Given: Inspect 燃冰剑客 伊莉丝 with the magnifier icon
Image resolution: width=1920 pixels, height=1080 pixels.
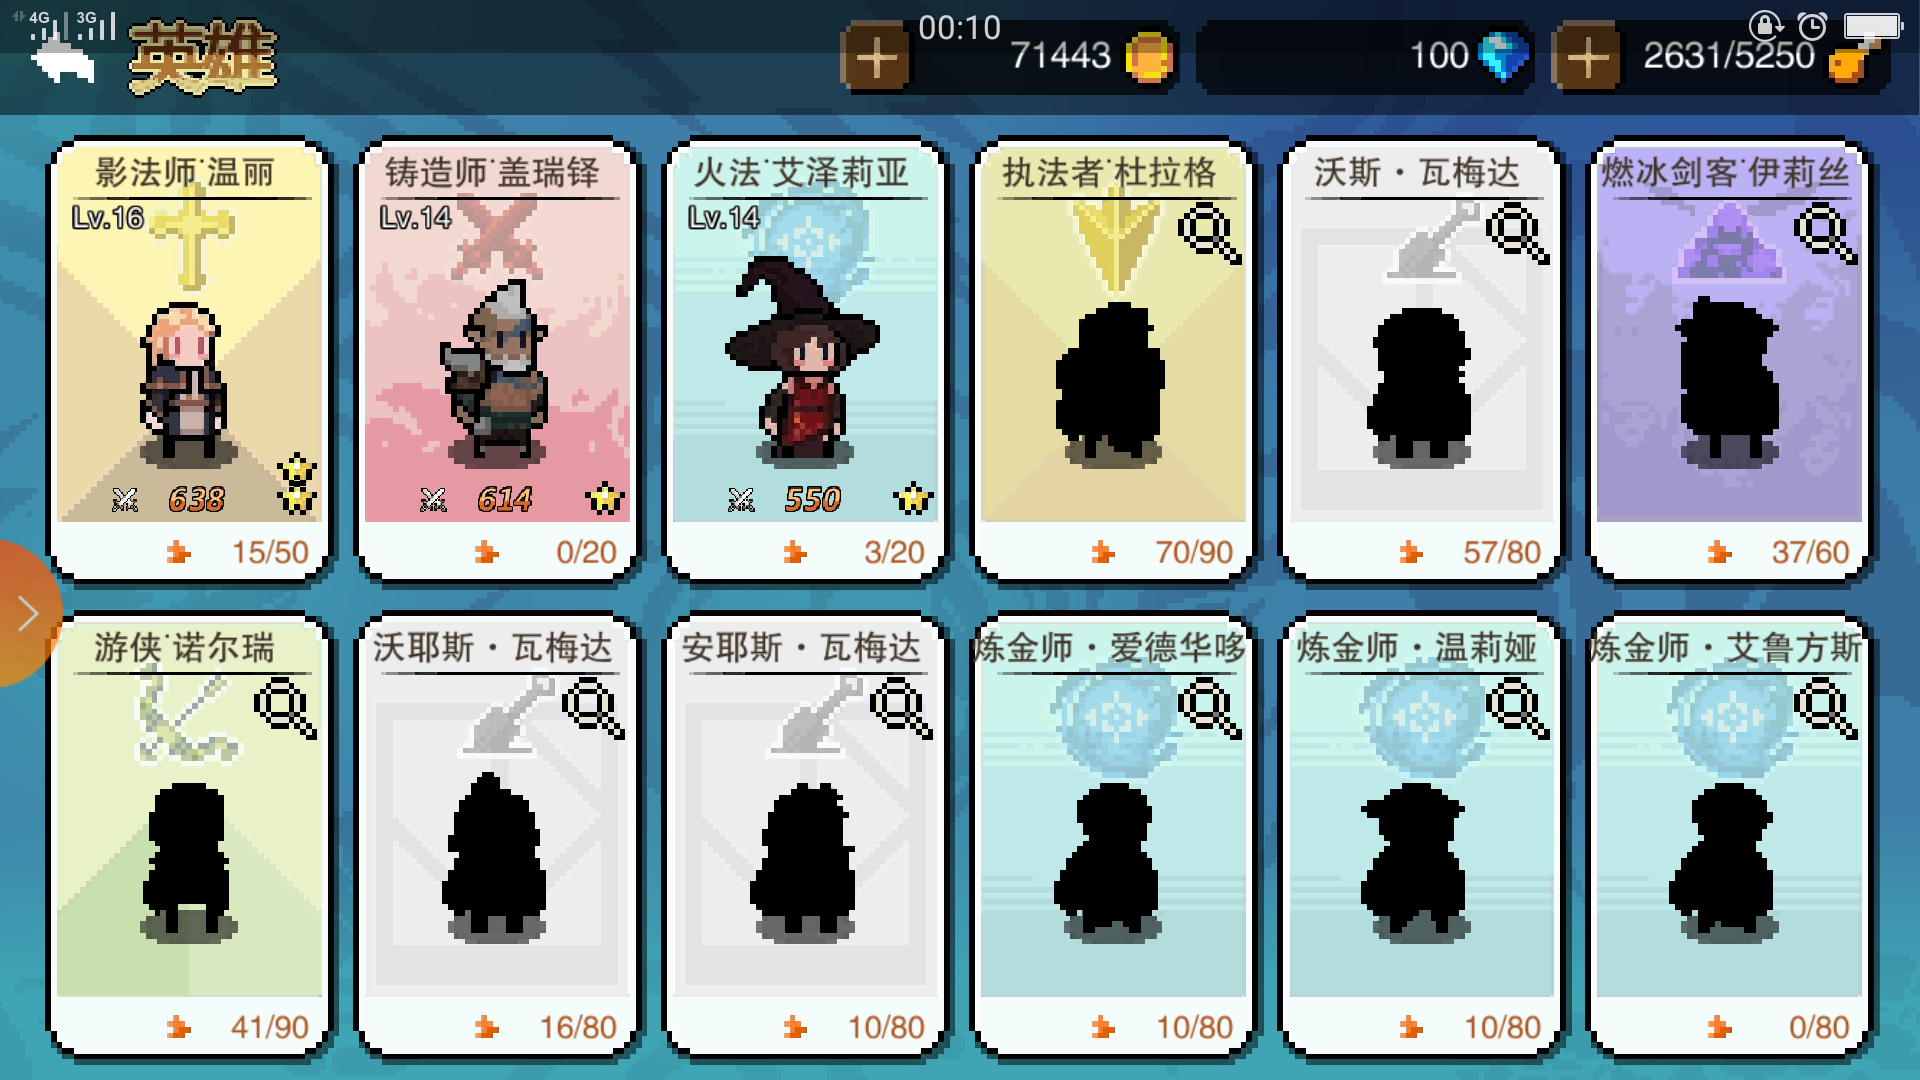Looking at the screenshot, I should pyautogui.click(x=1825, y=233).
